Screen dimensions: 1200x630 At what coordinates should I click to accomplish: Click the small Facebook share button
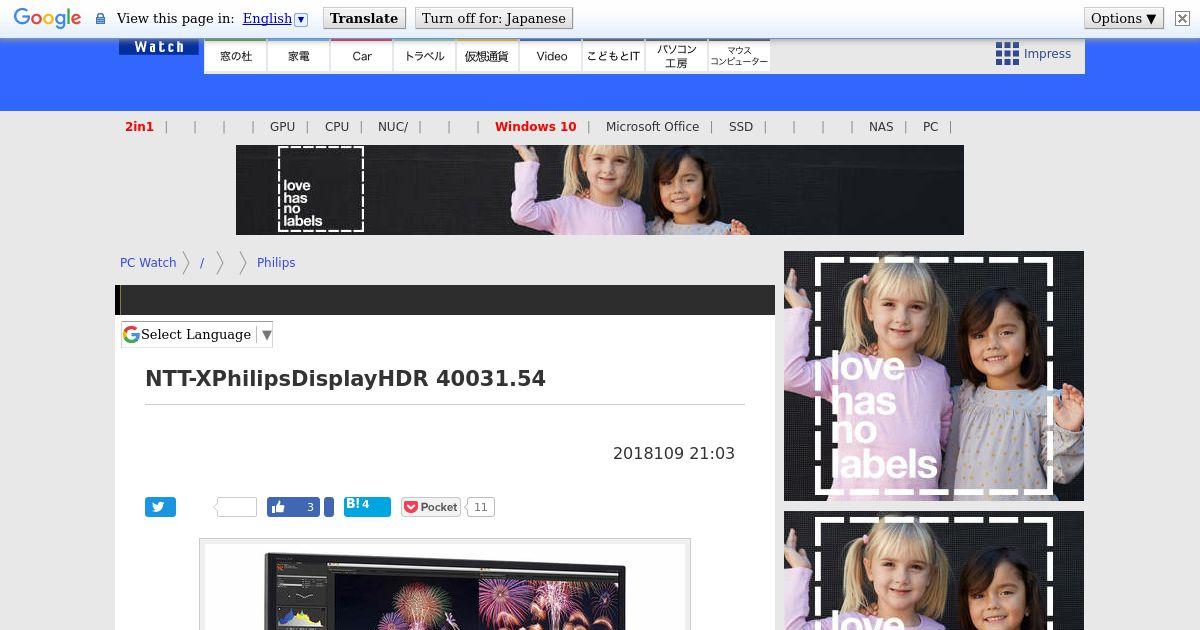[329, 507]
